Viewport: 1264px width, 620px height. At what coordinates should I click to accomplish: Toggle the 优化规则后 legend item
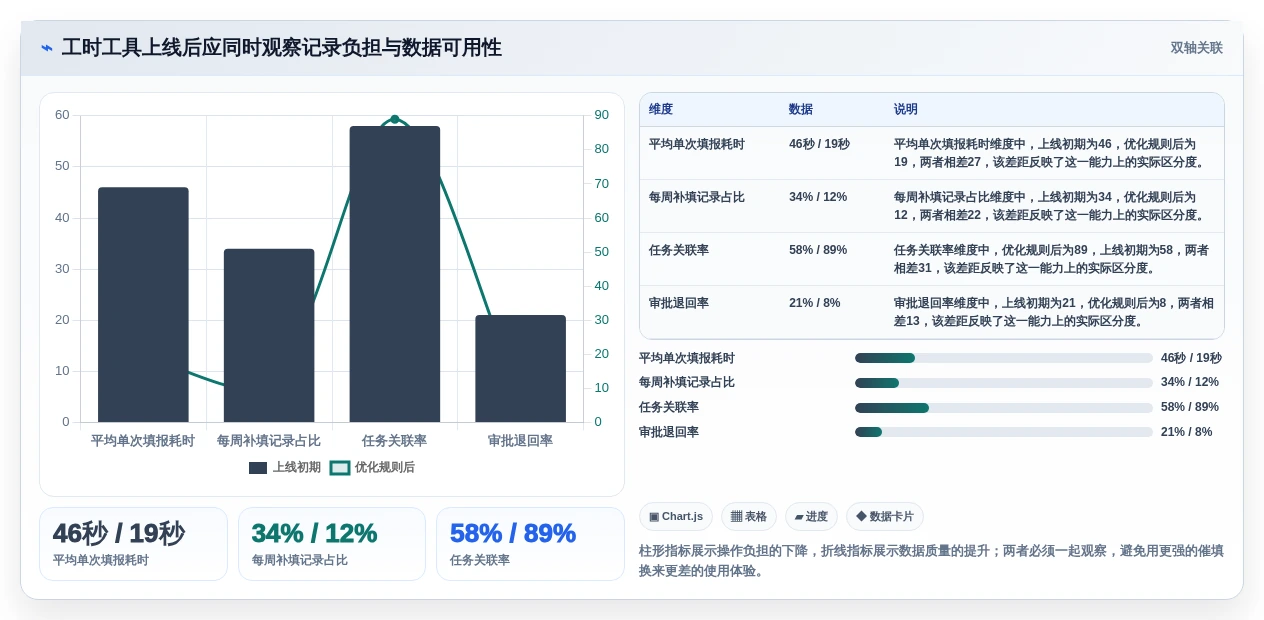[372, 467]
